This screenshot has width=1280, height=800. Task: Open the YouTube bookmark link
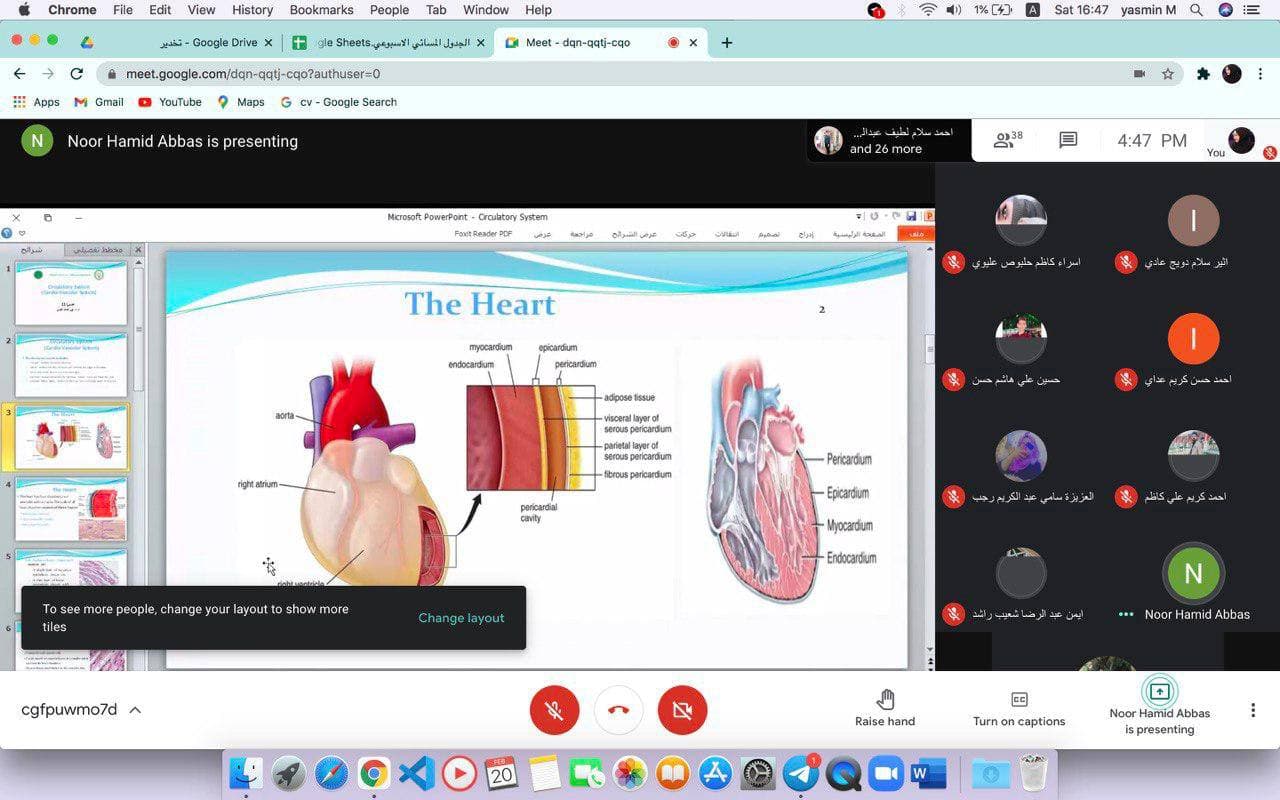coord(170,102)
